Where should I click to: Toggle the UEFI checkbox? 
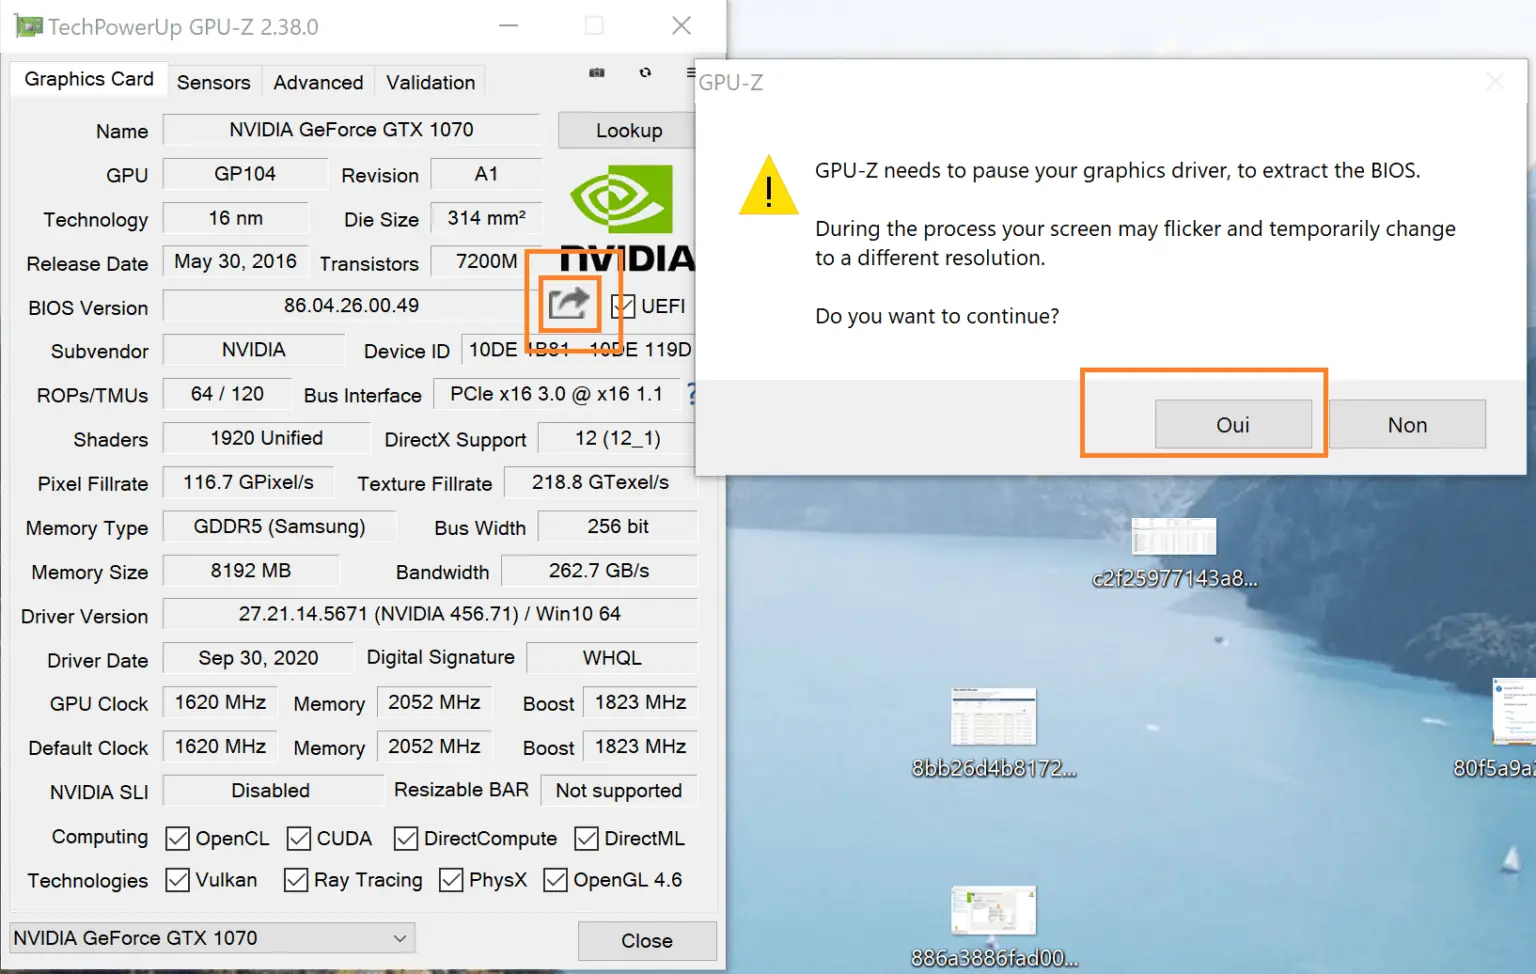pyautogui.click(x=623, y=306)
